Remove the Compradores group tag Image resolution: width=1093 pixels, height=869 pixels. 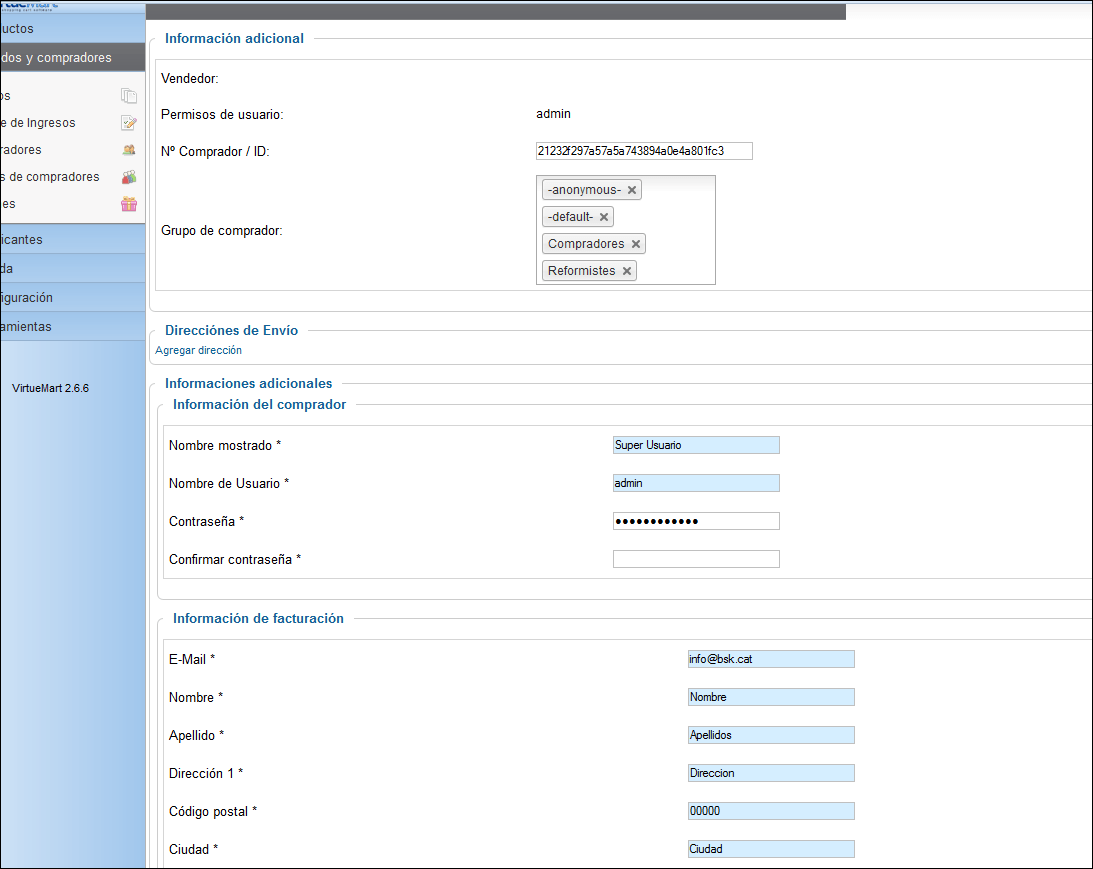click(636, 244)
